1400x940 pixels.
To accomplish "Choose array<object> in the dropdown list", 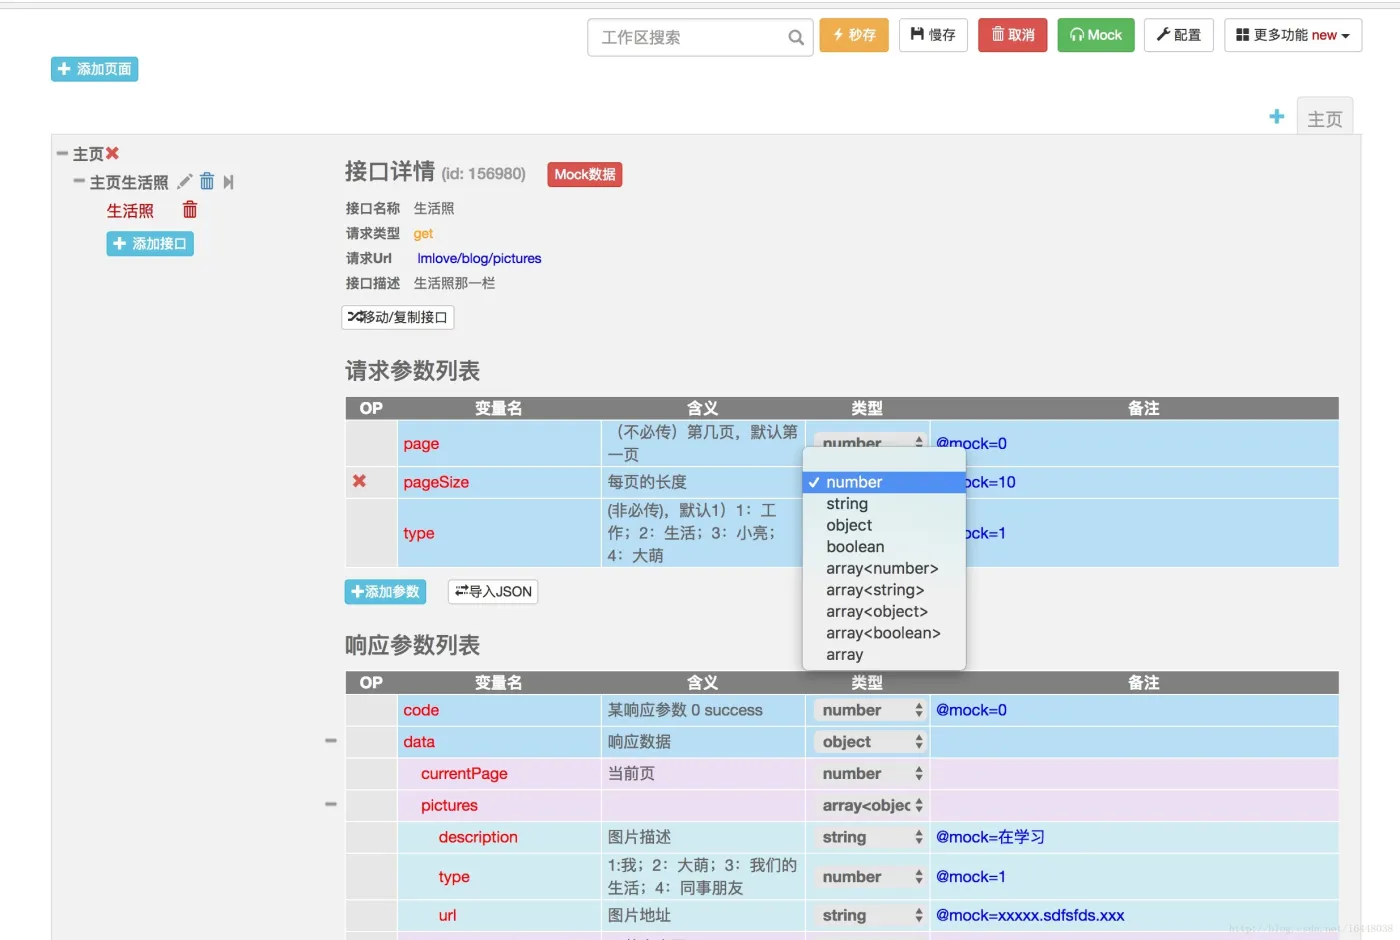I will tap(884, 612).
